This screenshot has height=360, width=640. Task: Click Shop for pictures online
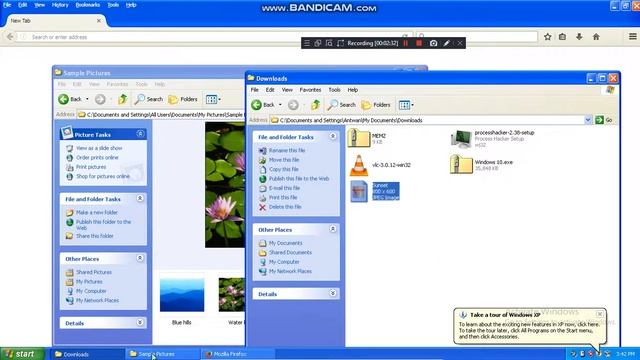pos(103,176)
